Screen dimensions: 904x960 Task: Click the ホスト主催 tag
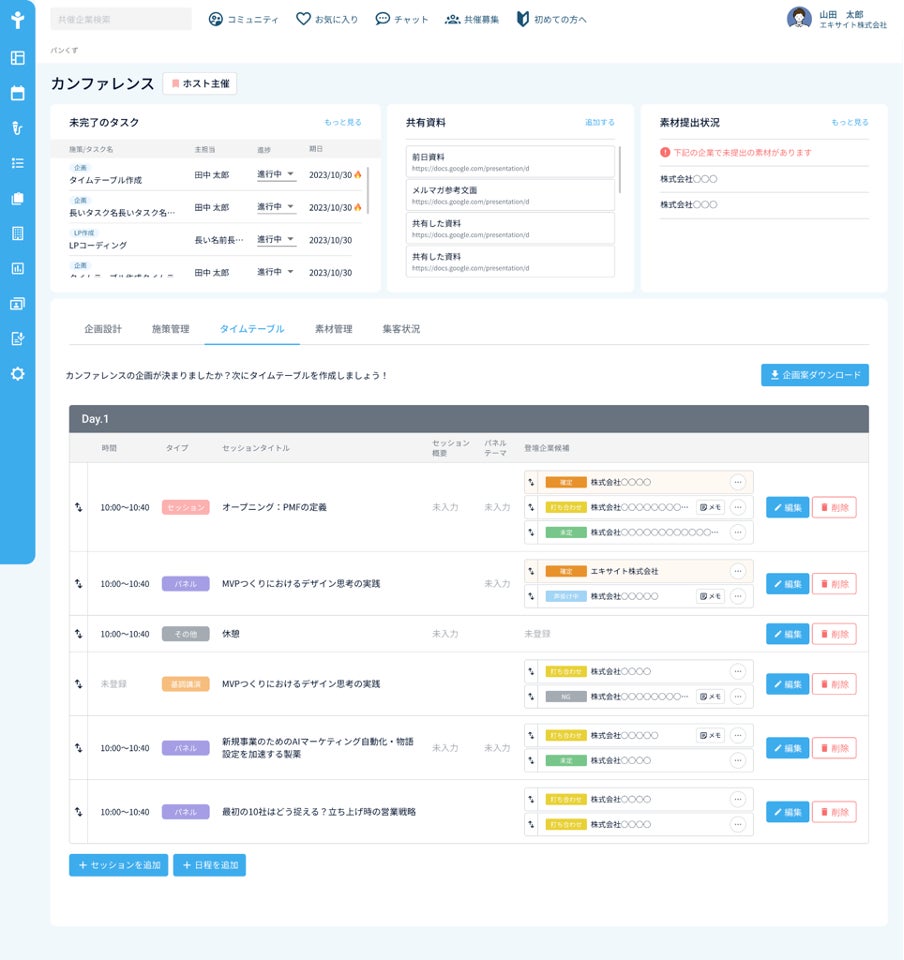pyautogui.click(x=200, y=83)
